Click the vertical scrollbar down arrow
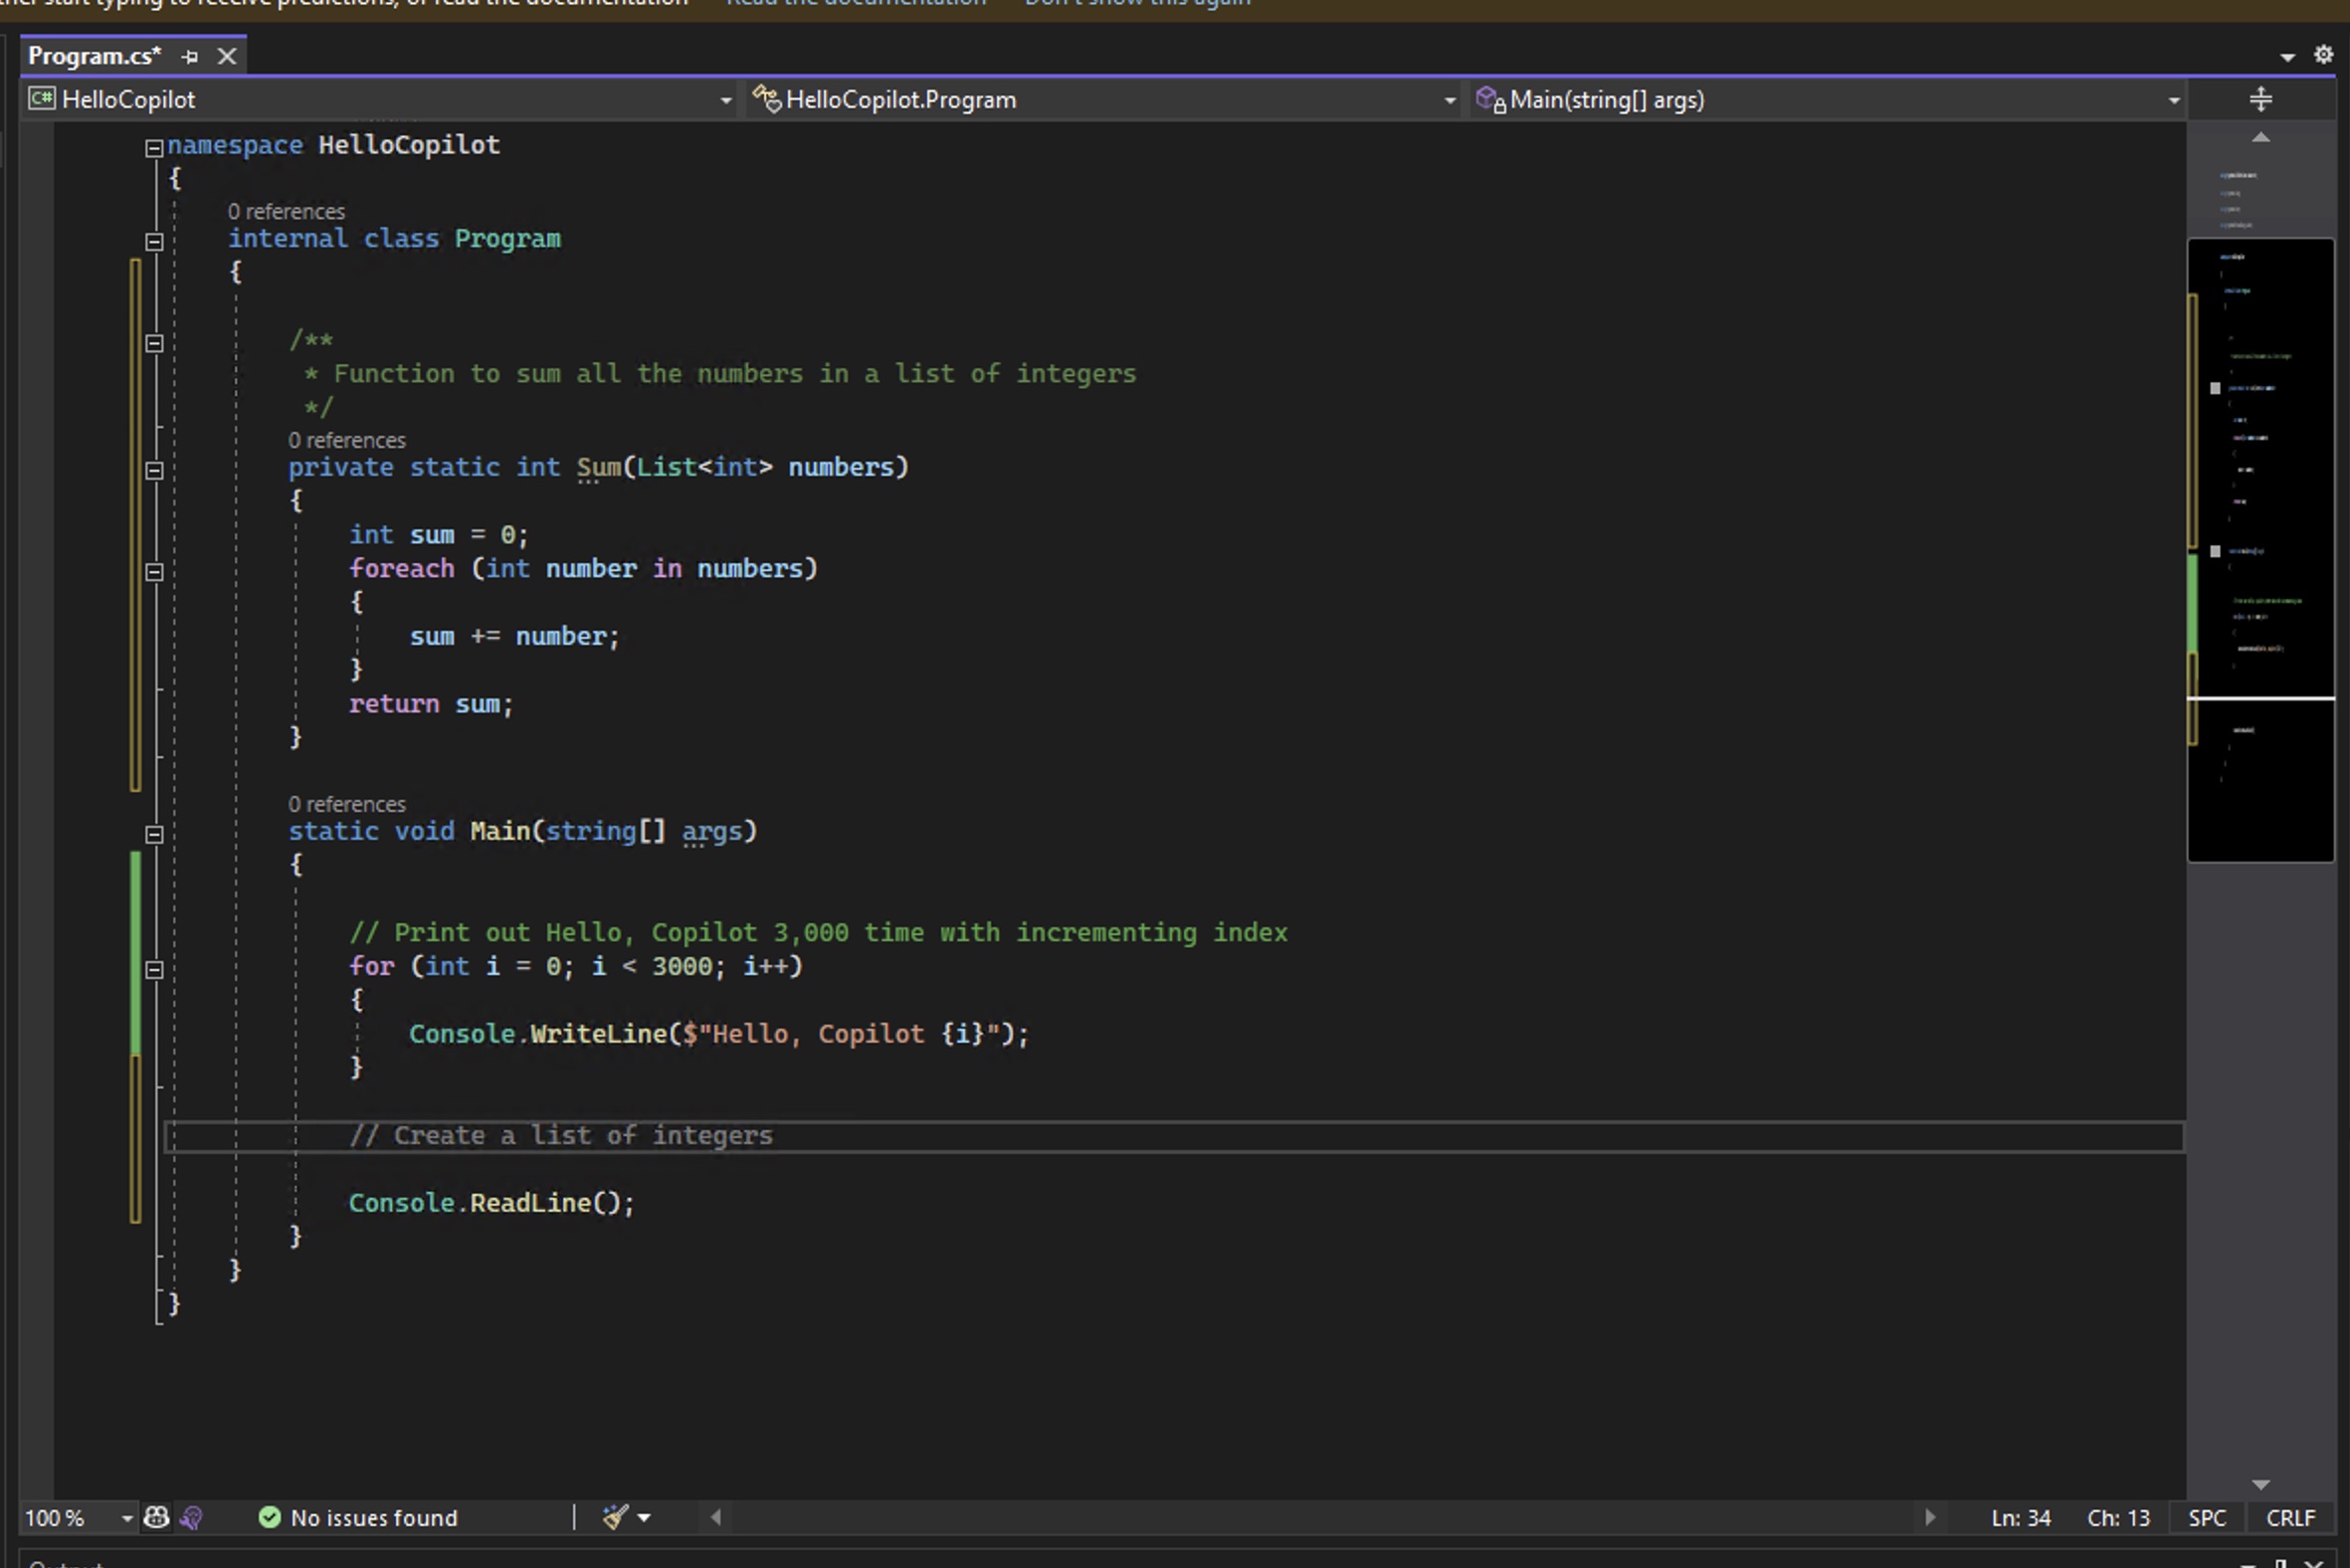 coord(2260,1484)
